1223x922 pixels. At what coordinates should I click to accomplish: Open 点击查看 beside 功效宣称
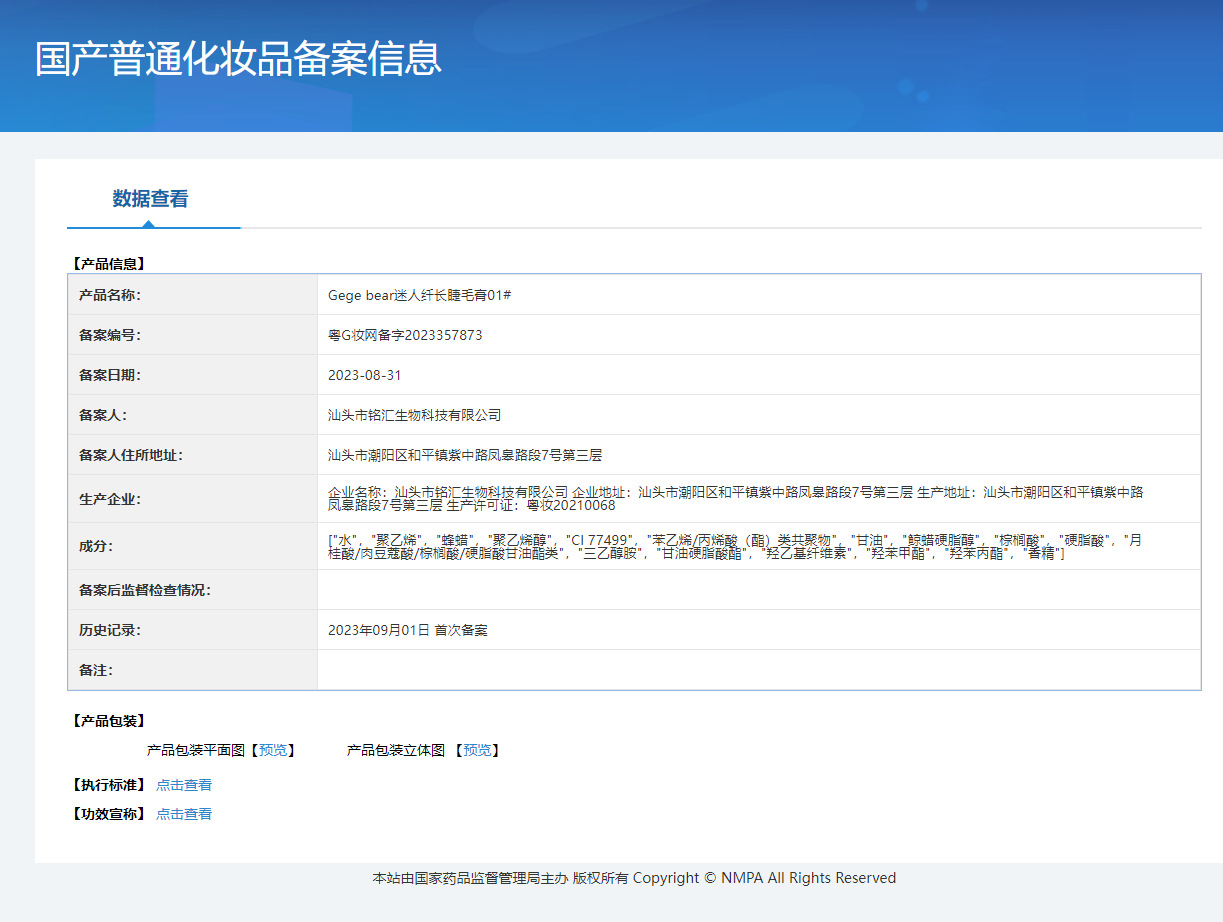click(184, 814)
